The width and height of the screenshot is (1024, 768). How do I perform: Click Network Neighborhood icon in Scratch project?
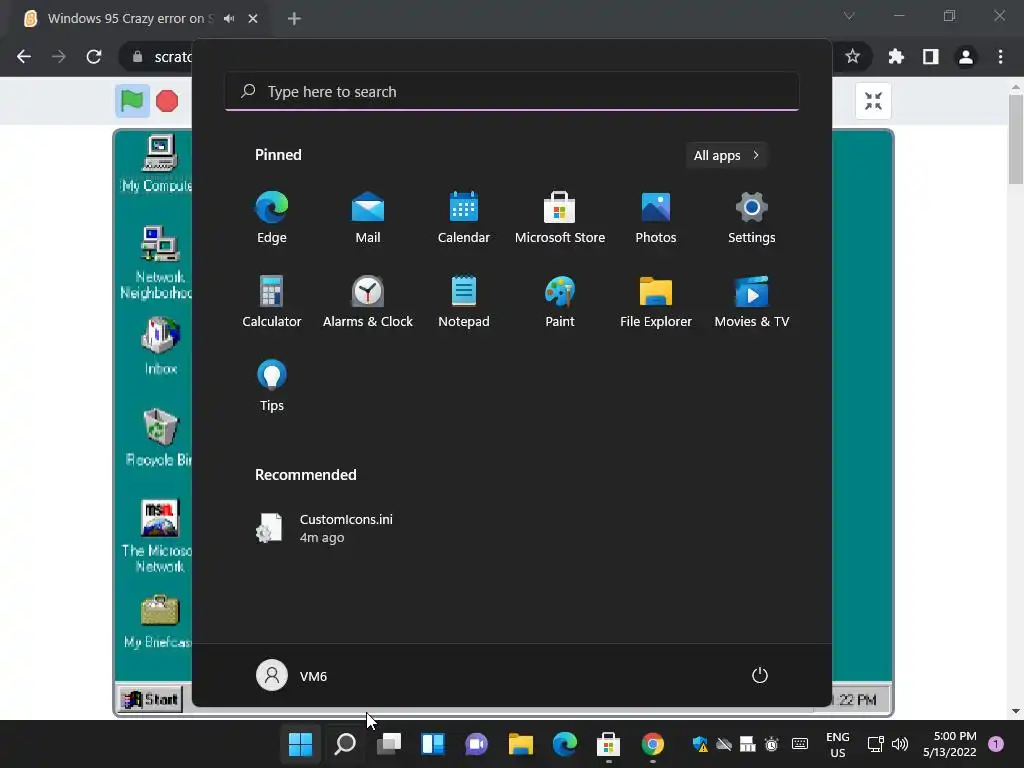[x=157, y=263]
